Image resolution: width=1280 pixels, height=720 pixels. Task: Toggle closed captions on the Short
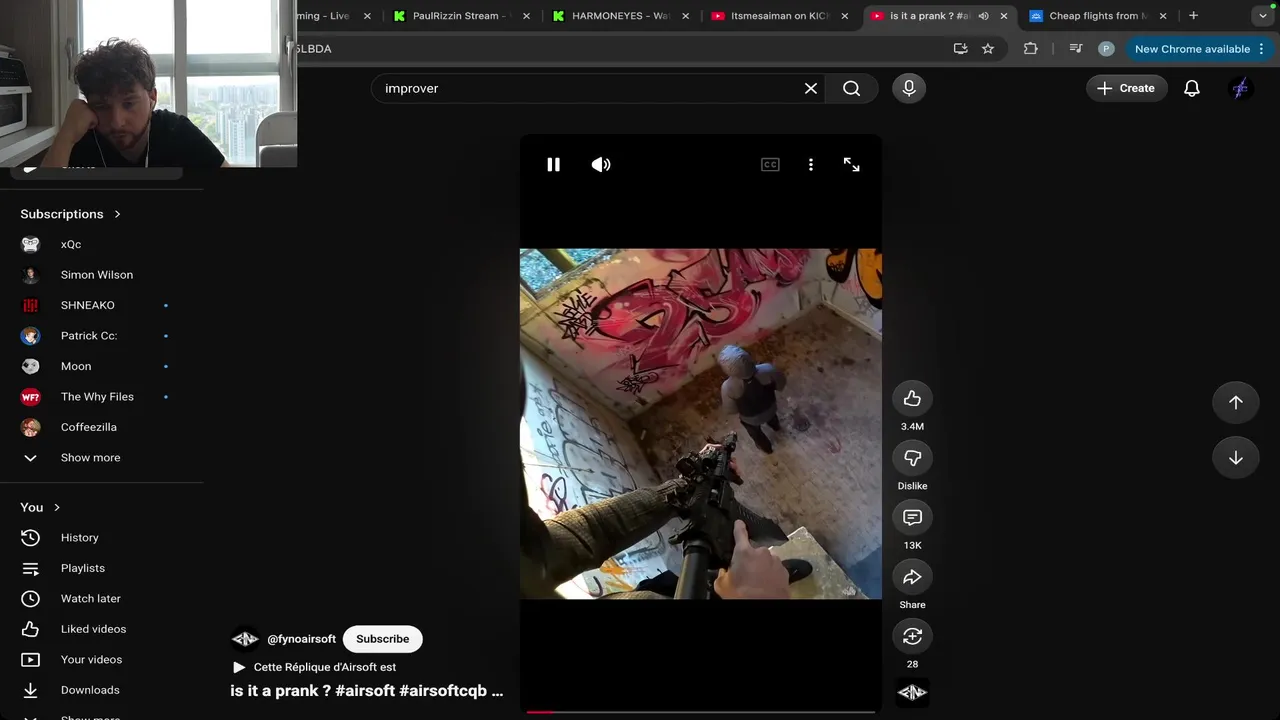[x=770, y=165]
